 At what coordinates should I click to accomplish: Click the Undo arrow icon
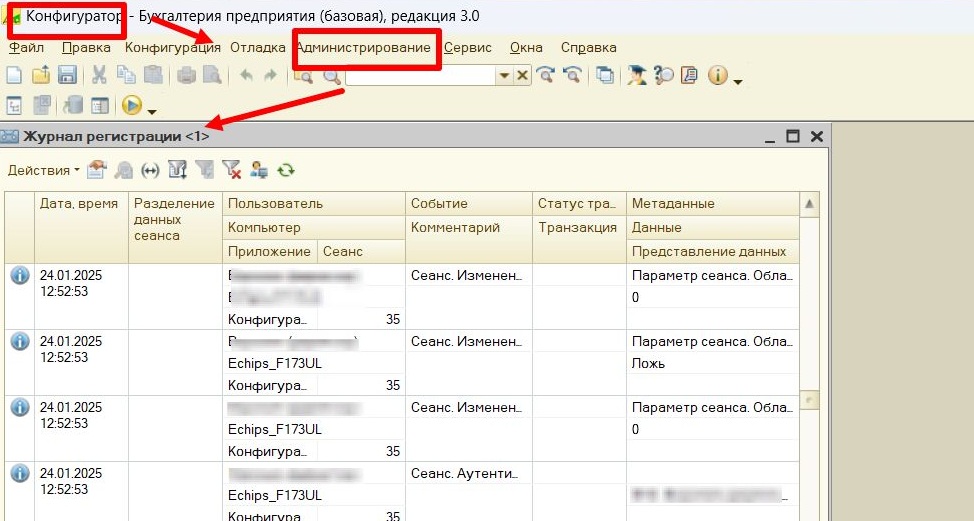point(246,76)
